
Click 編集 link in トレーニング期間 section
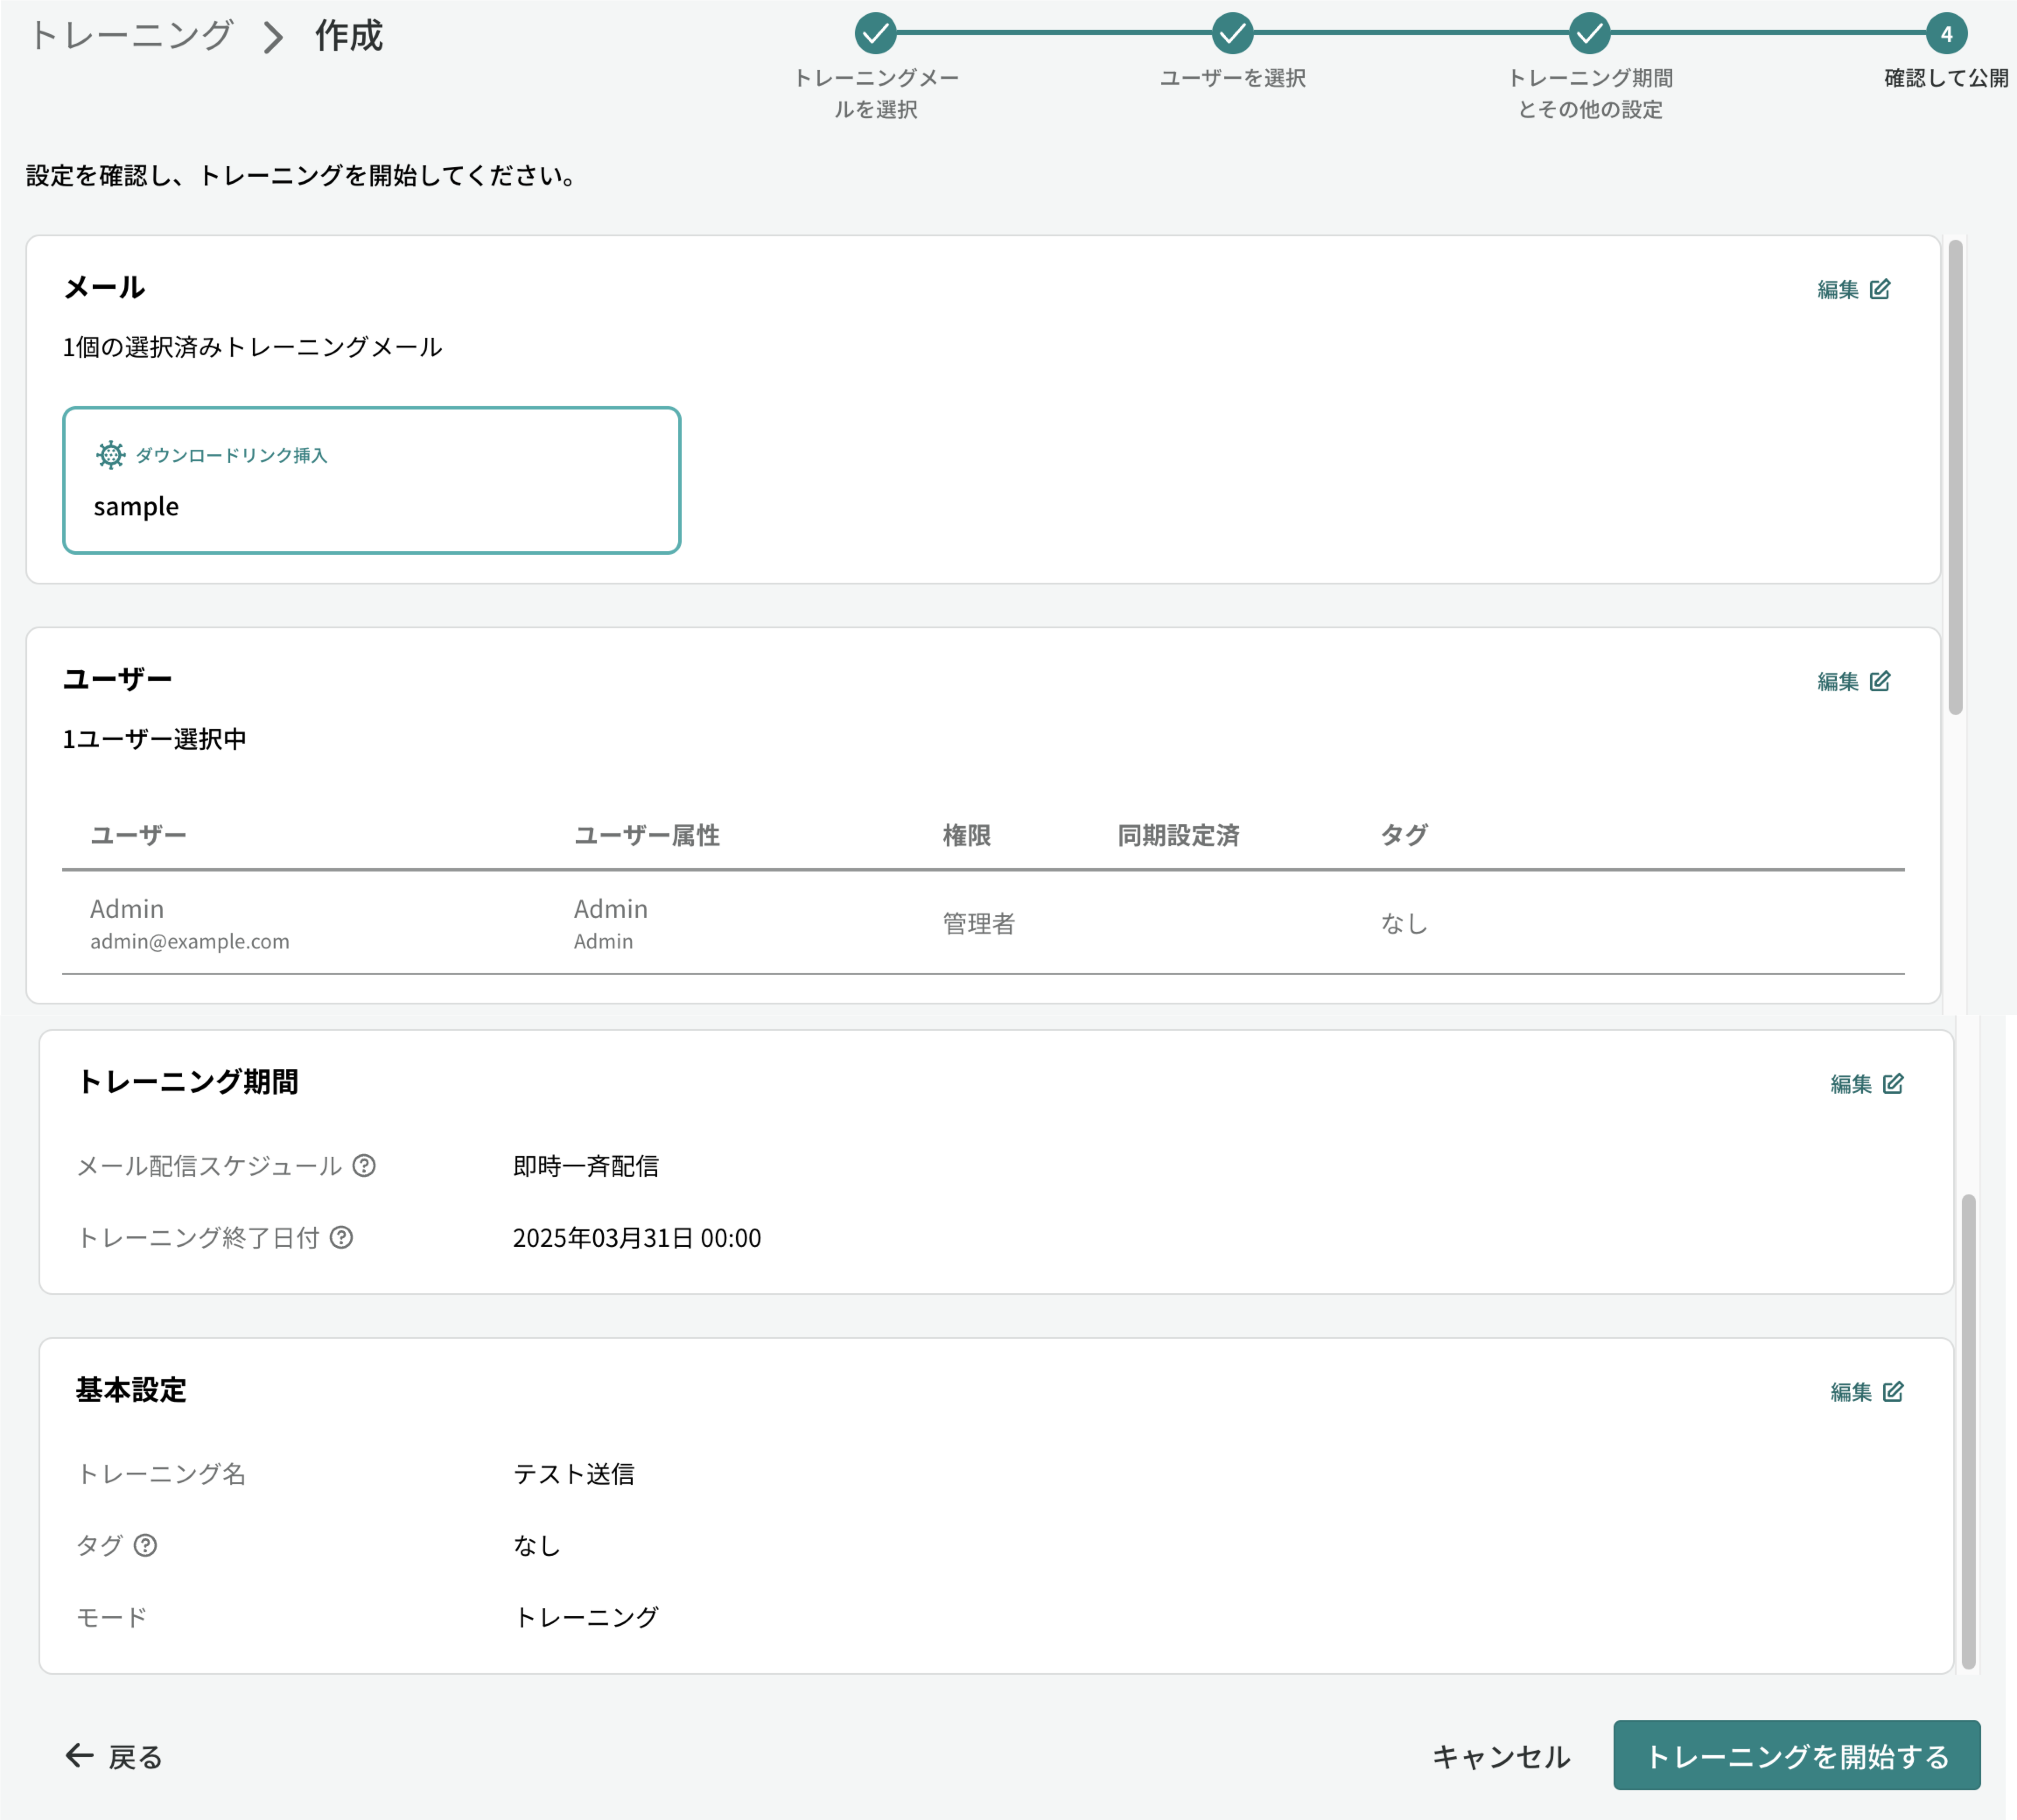coord(1866,1084)
